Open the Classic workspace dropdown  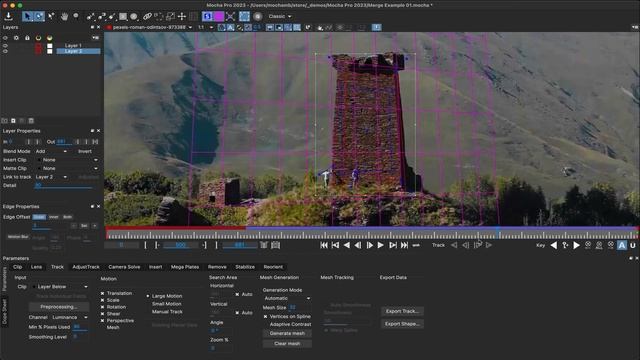click(x=280, y=16)
